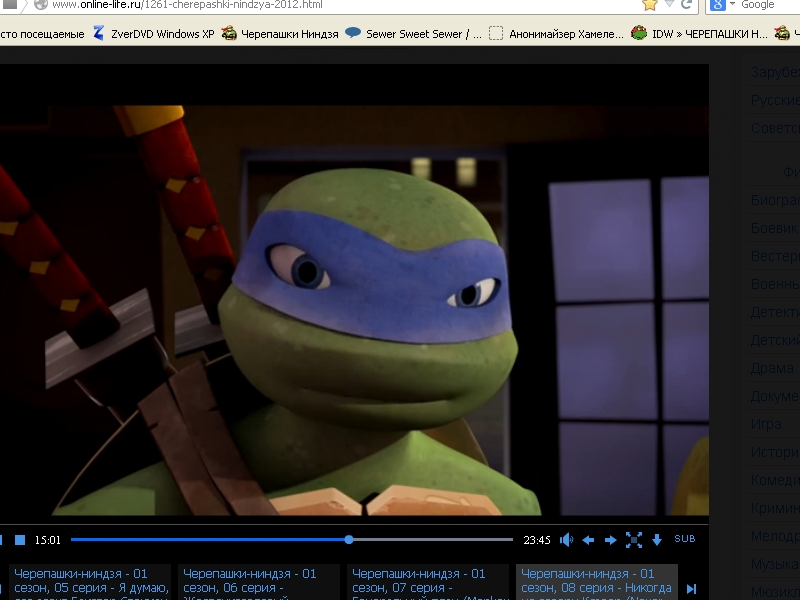Mute the player volume speaker icon
Screen dimensions: 800x600
pos(566,540)
